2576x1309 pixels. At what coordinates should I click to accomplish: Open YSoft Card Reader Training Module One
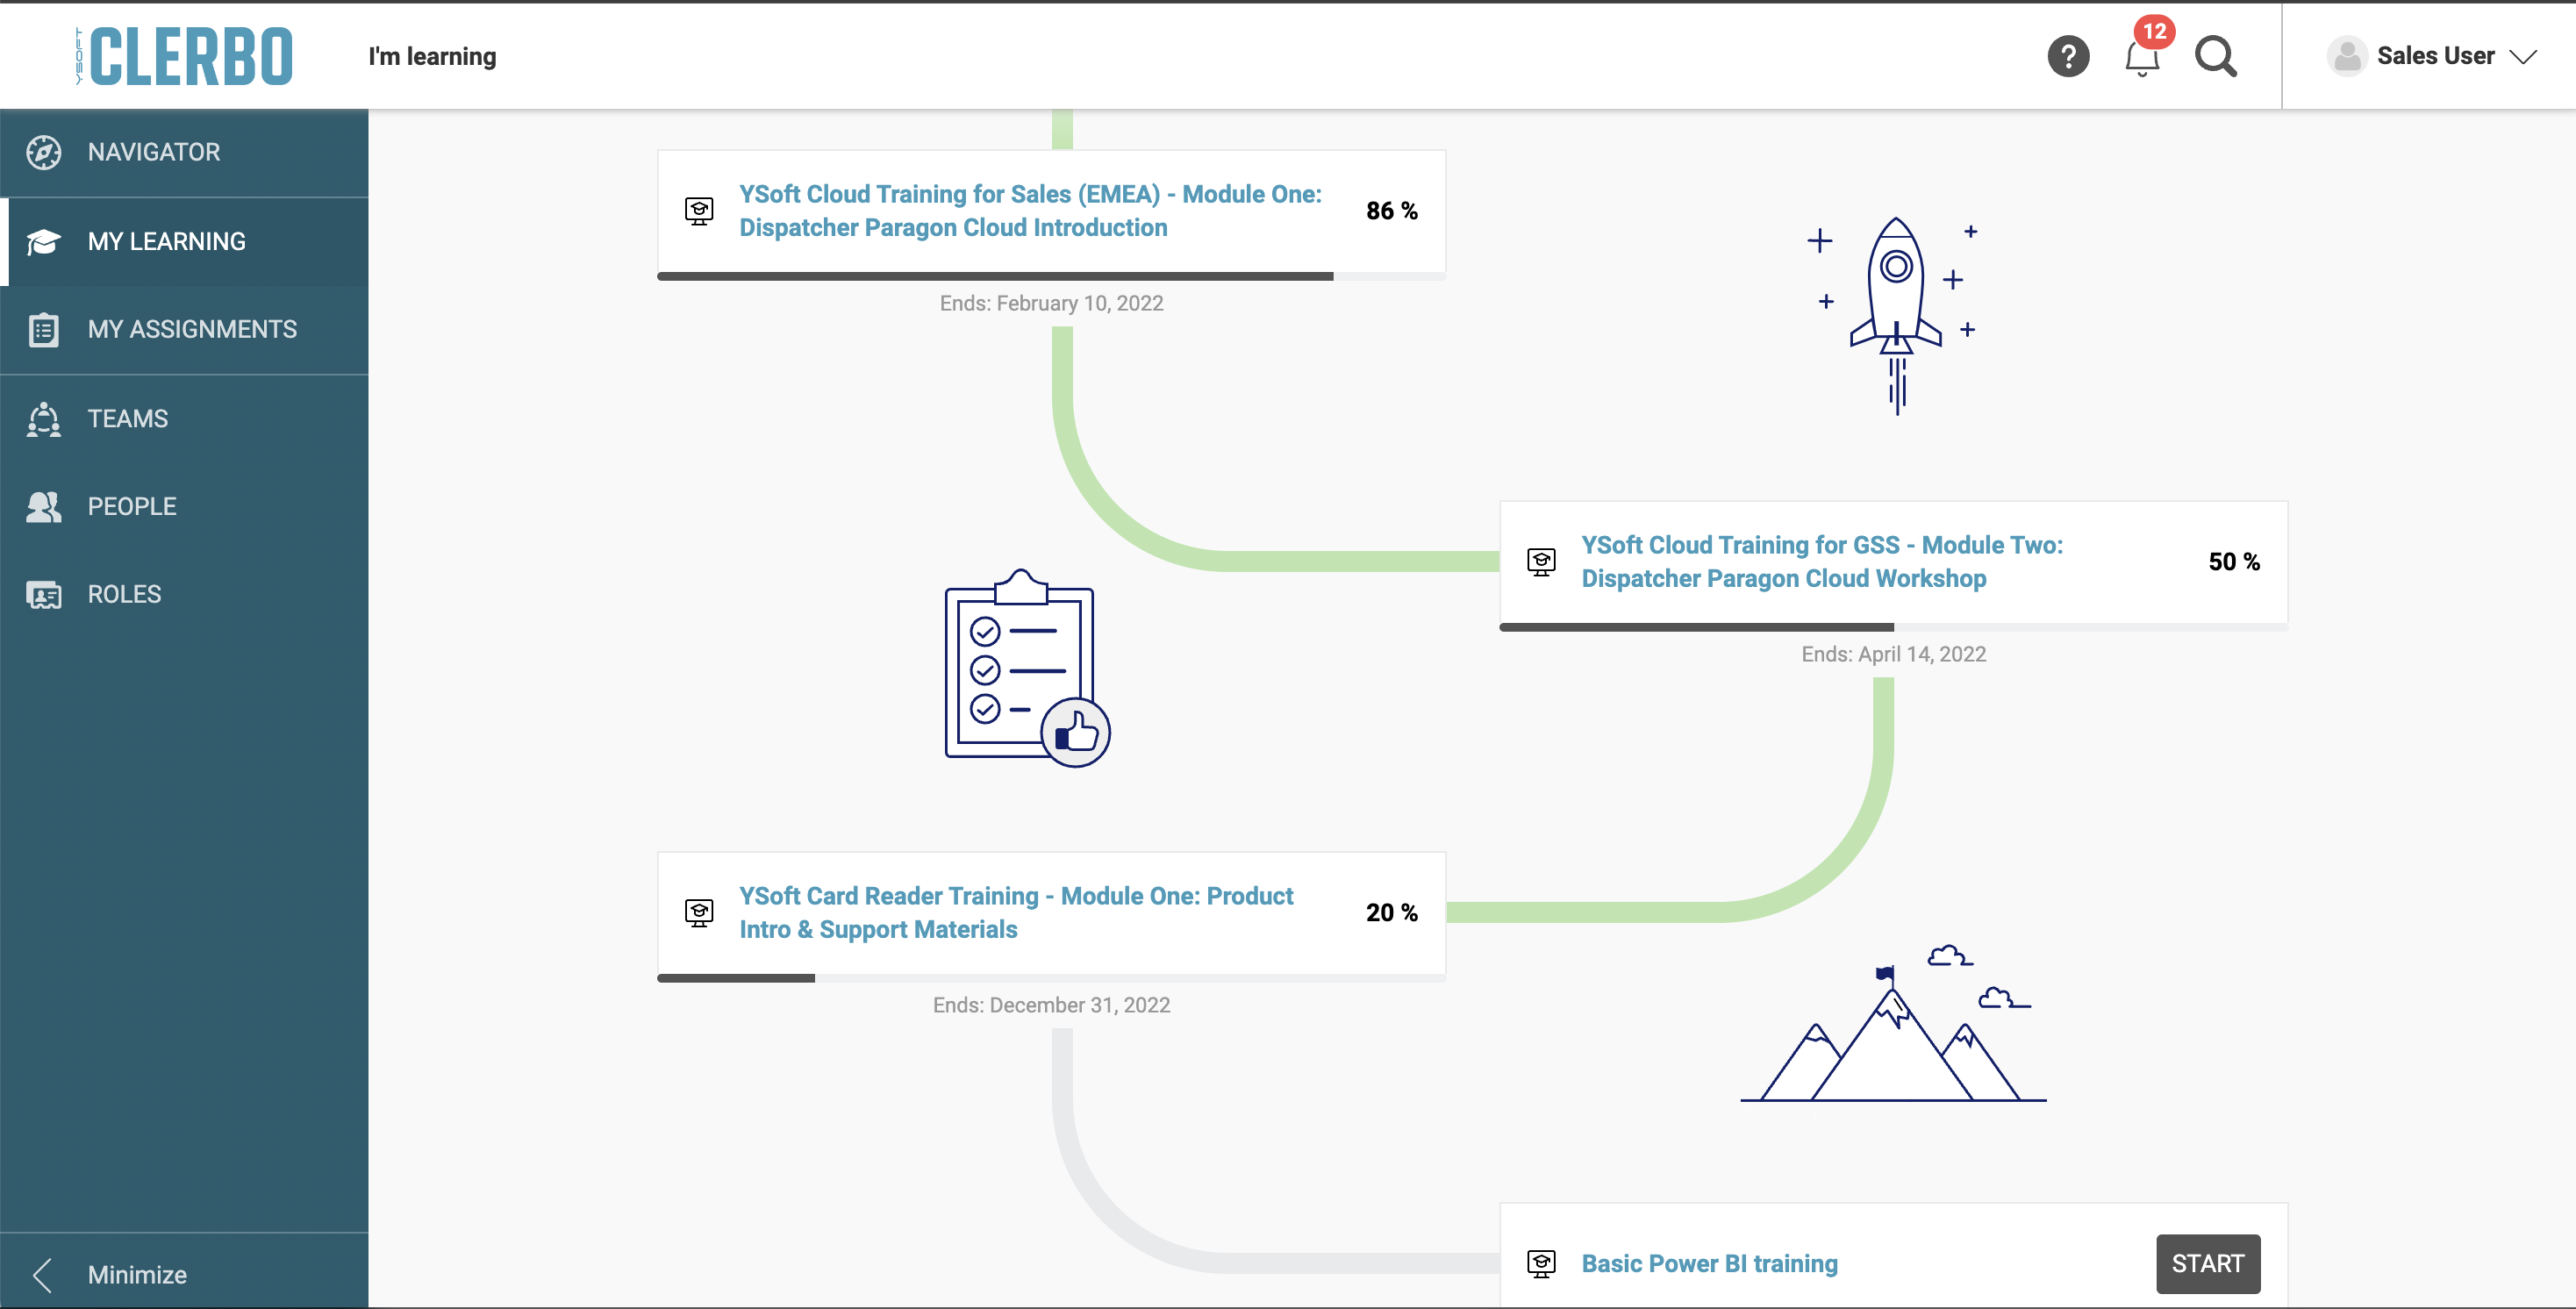(1016, 913)
